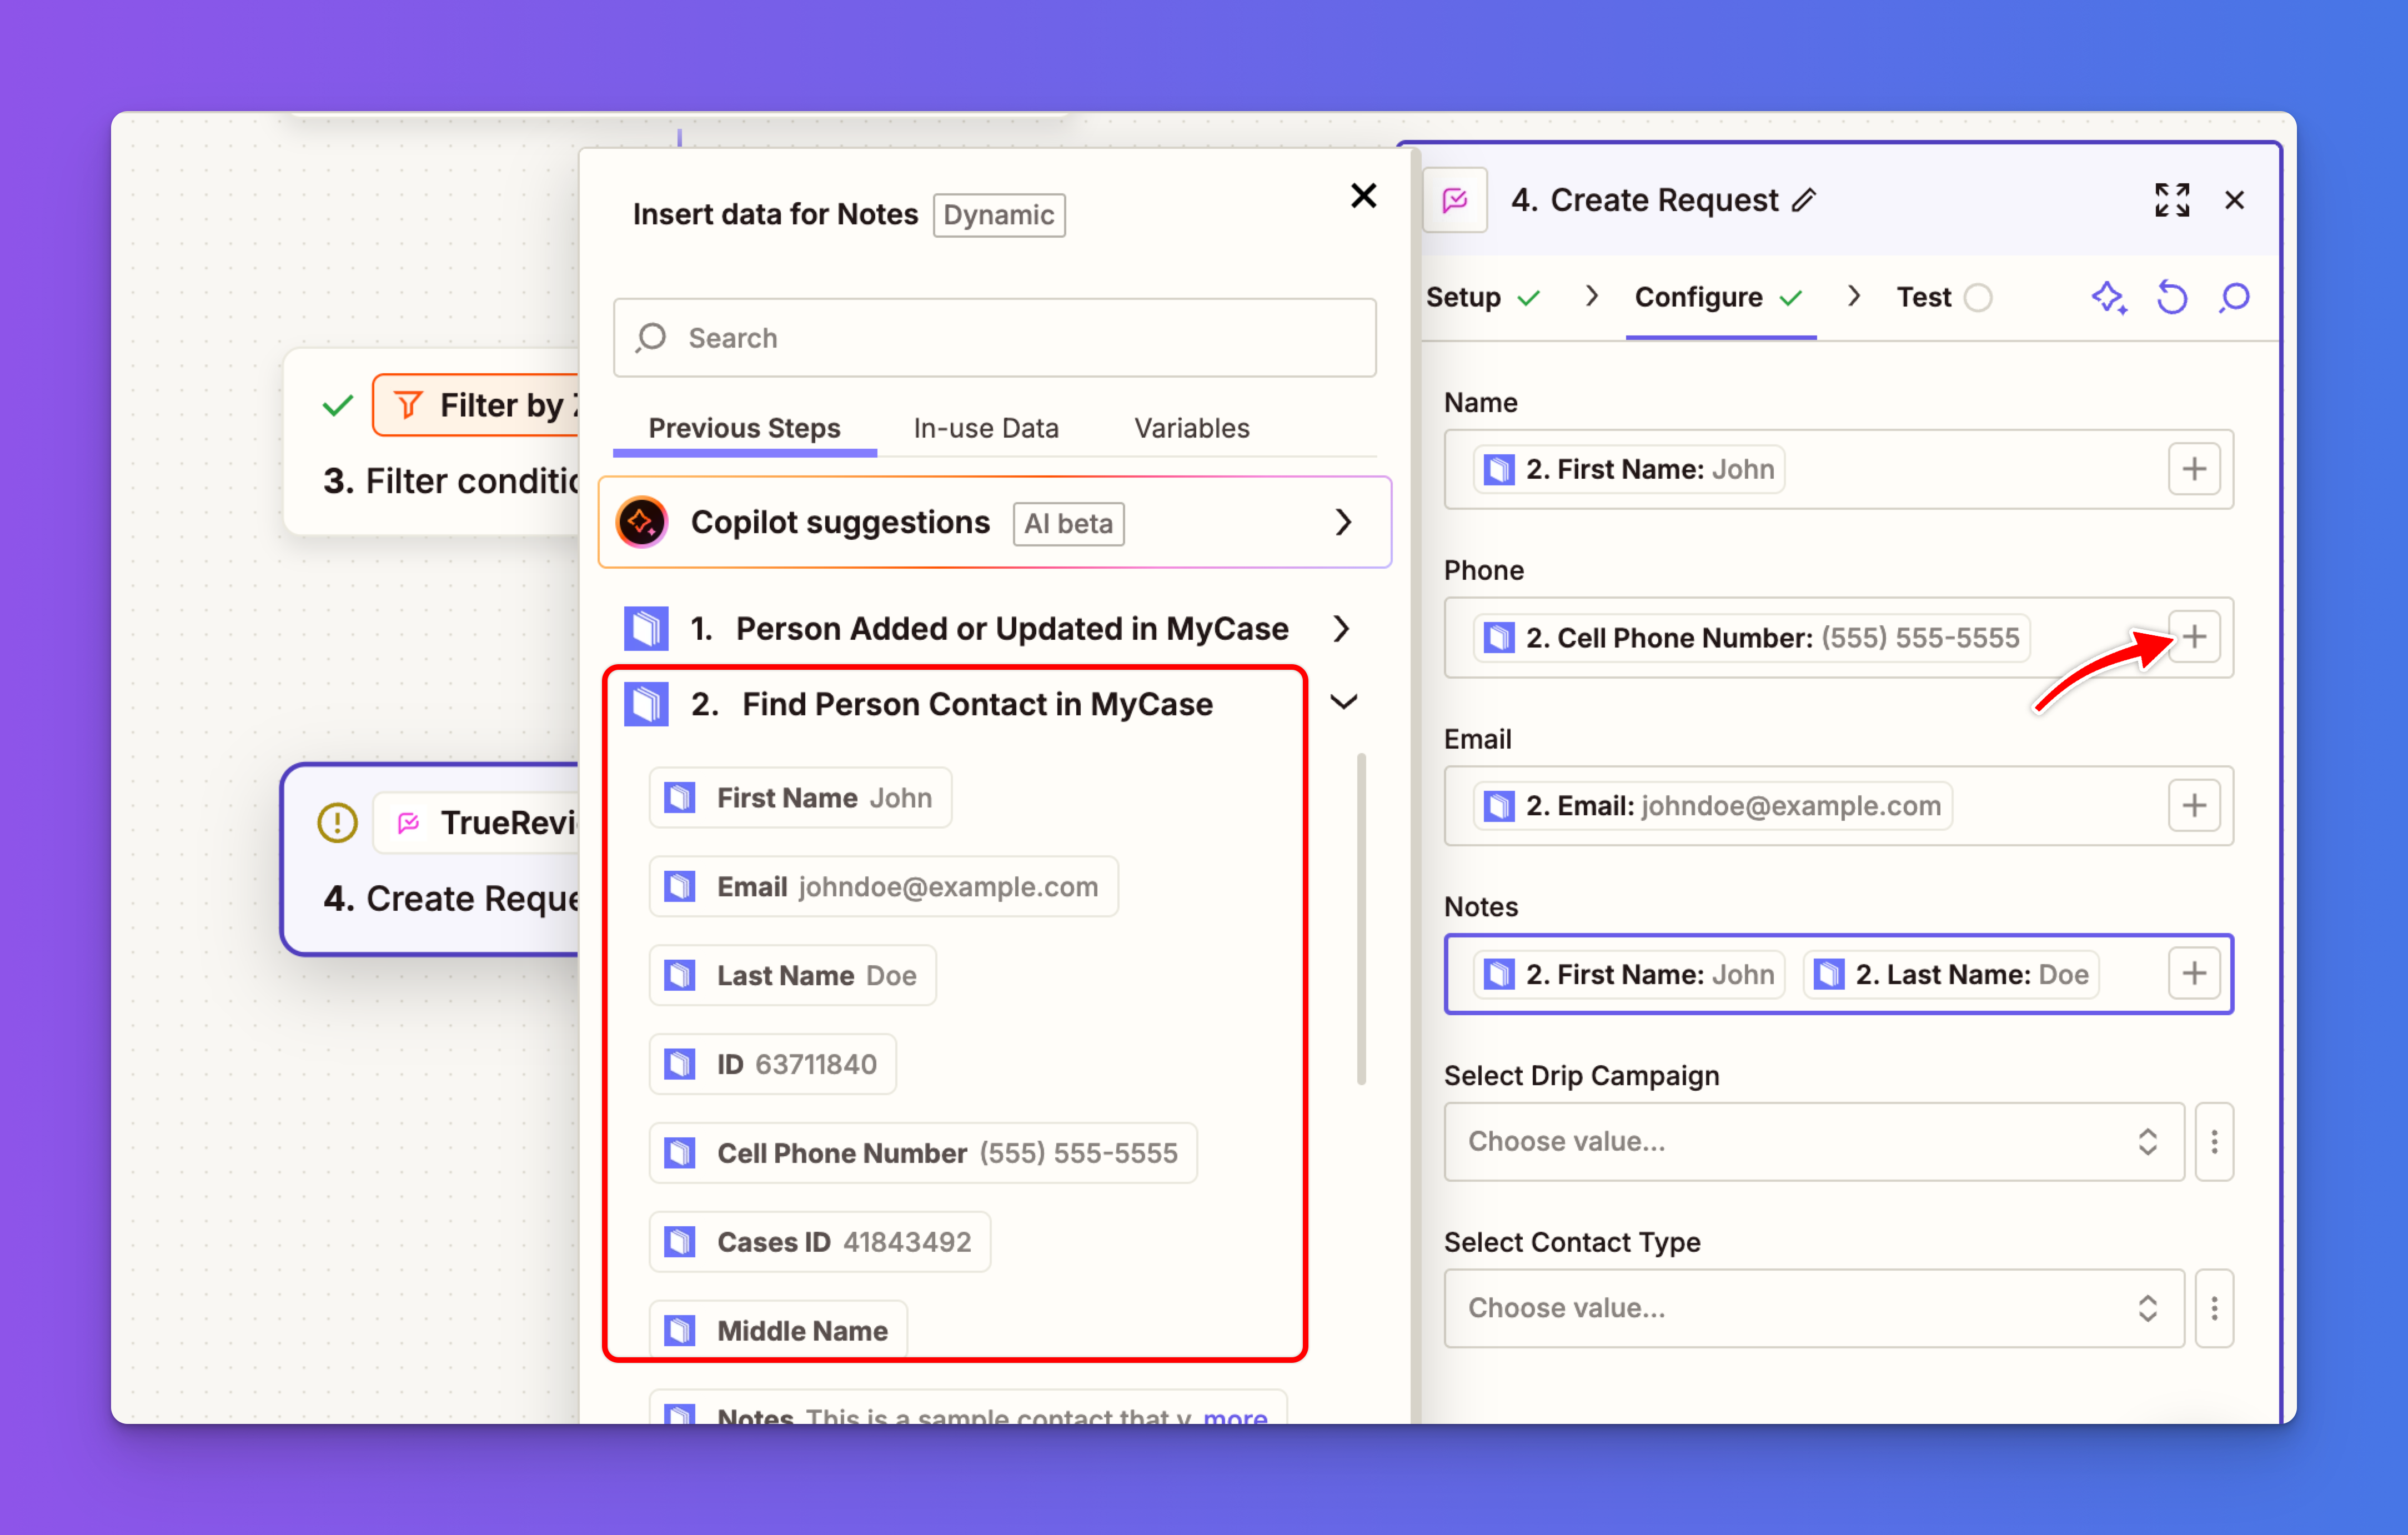
Task: Expand Person Added or Updated in MyCase
Action: [1342, 628]
